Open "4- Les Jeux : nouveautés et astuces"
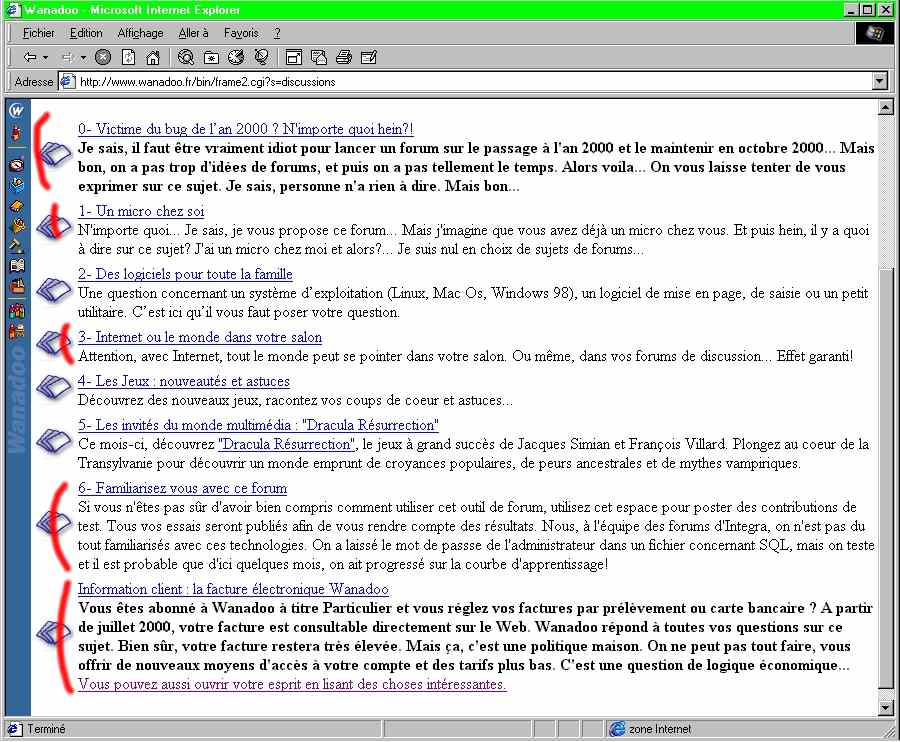 coord(184,381)
